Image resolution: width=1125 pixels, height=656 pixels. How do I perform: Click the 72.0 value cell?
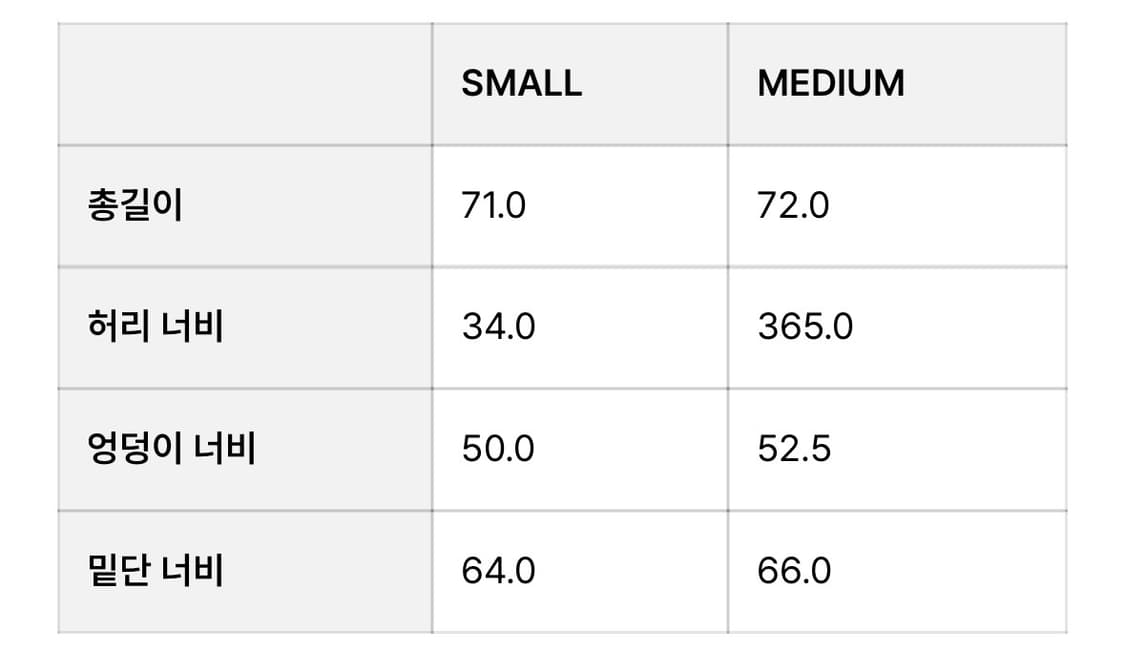(793, 206)
